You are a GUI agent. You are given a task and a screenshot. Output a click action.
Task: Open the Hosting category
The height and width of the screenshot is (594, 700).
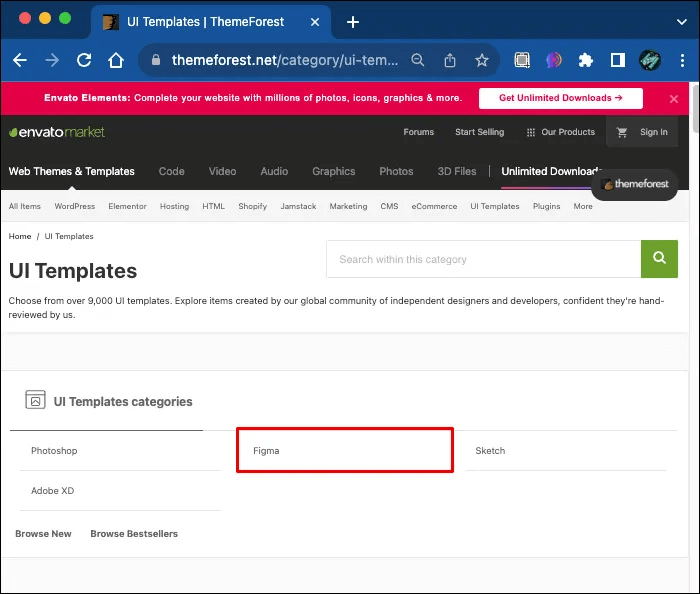pyautogui.click(x=174, y=206)
